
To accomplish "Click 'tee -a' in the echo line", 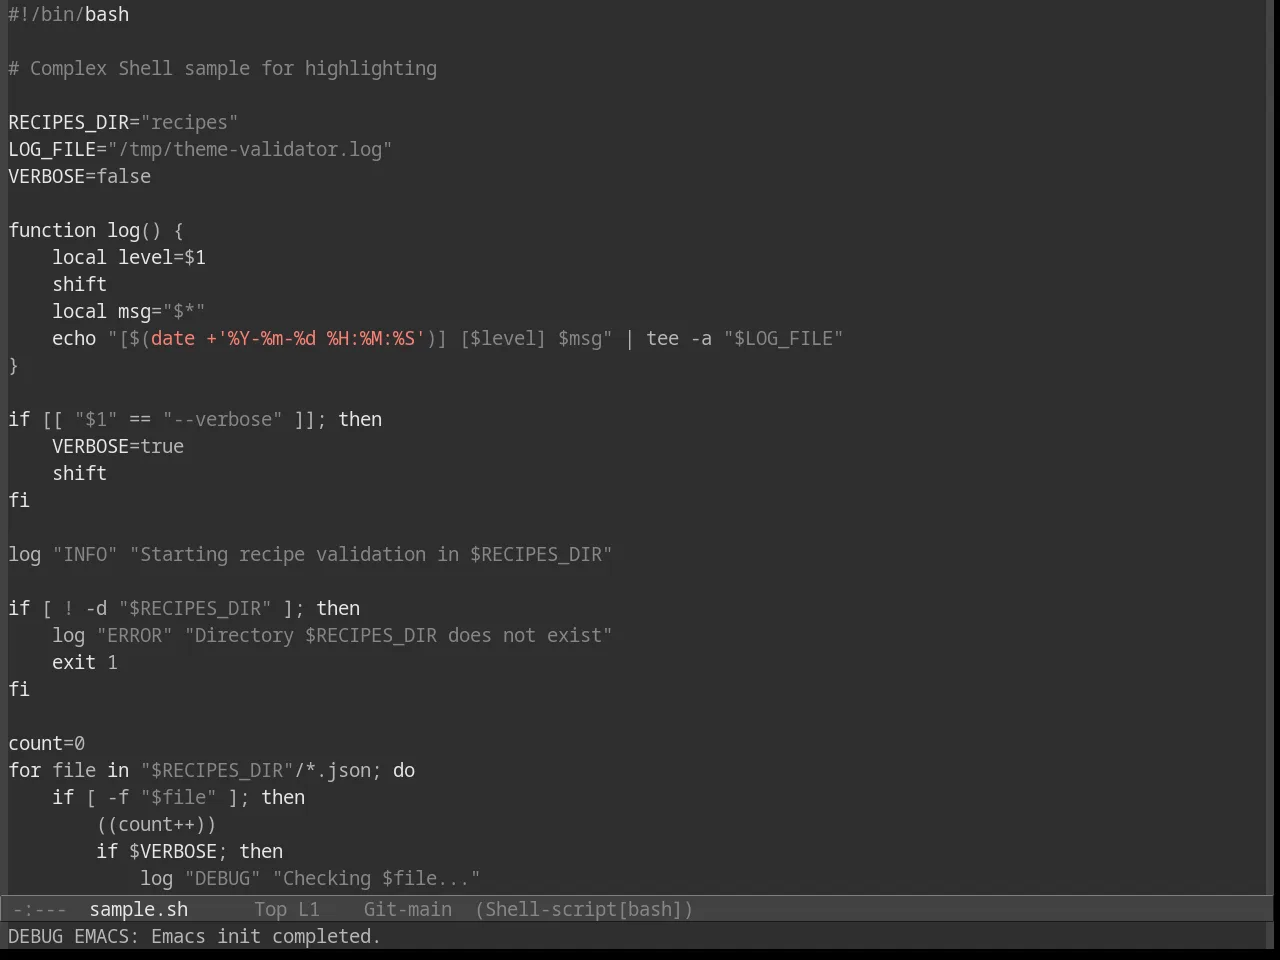I will (x=679, y=339).
